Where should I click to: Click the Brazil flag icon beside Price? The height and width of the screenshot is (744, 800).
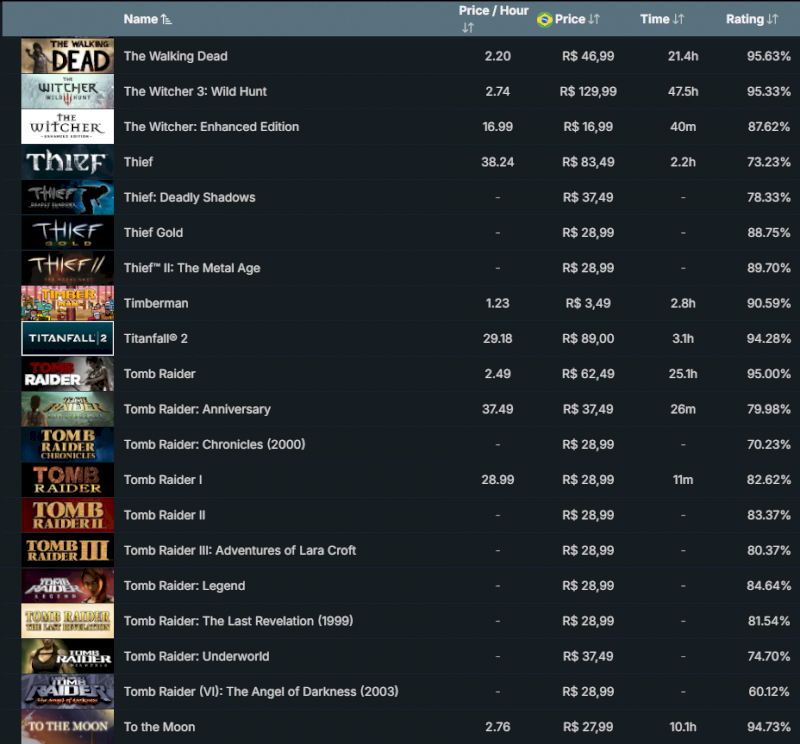tap(544, 19)
